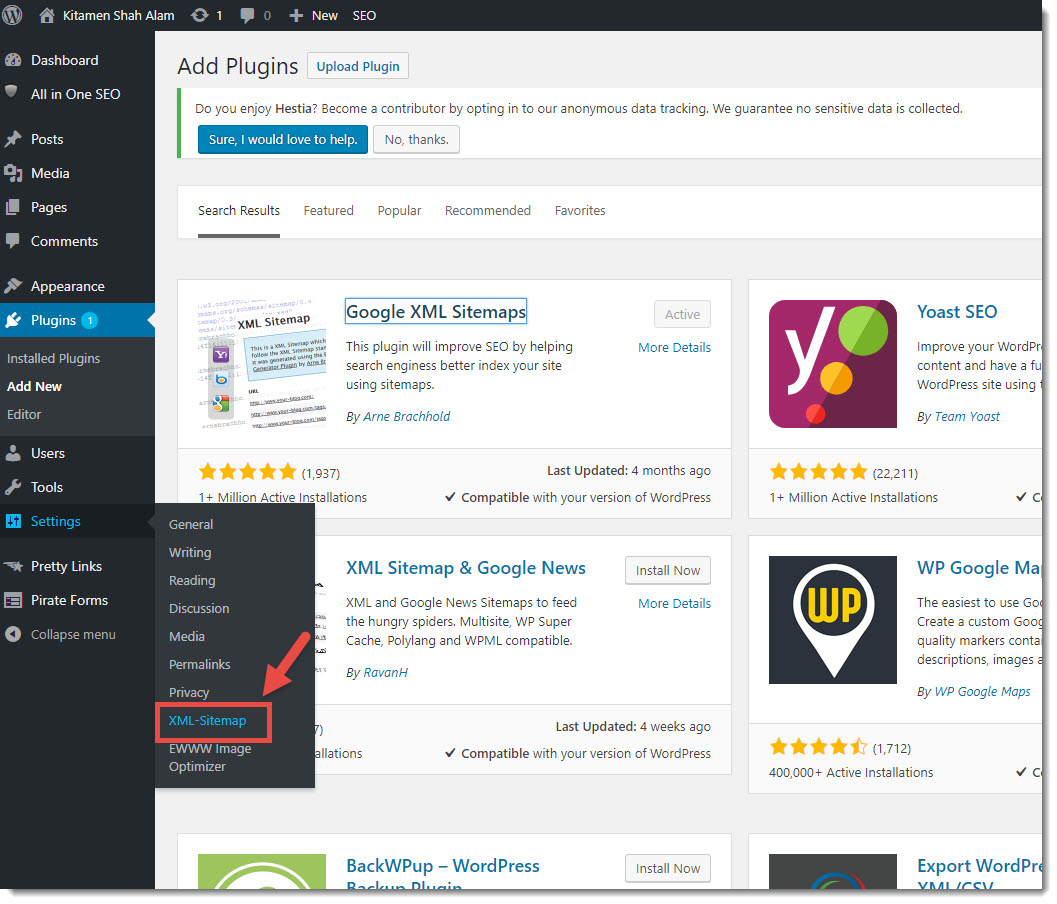View author Arne Brachhold's profile
The width and height of the screenshot is (1057, 904).
(x=406, y=417)
